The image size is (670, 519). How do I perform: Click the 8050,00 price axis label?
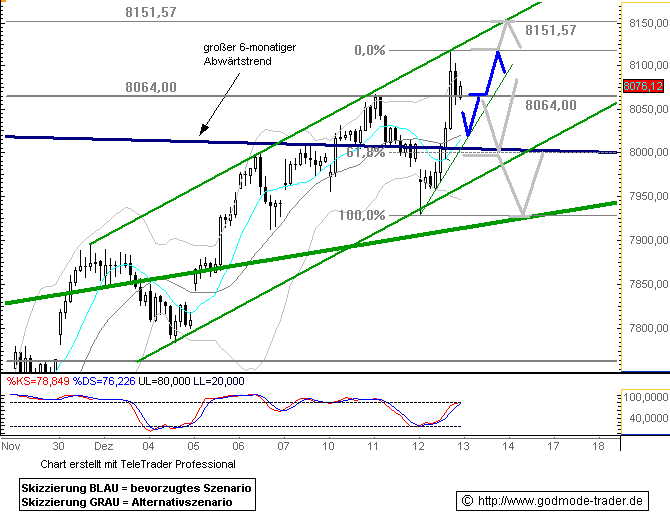pos(649,109)
